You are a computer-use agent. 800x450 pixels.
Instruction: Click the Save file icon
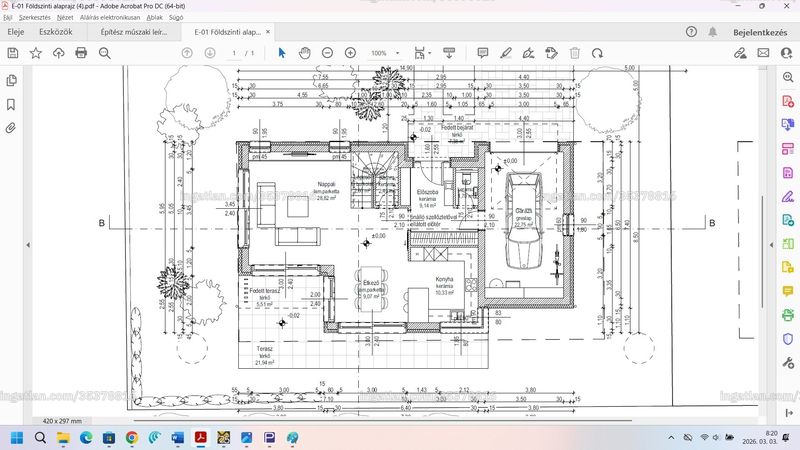13,53
